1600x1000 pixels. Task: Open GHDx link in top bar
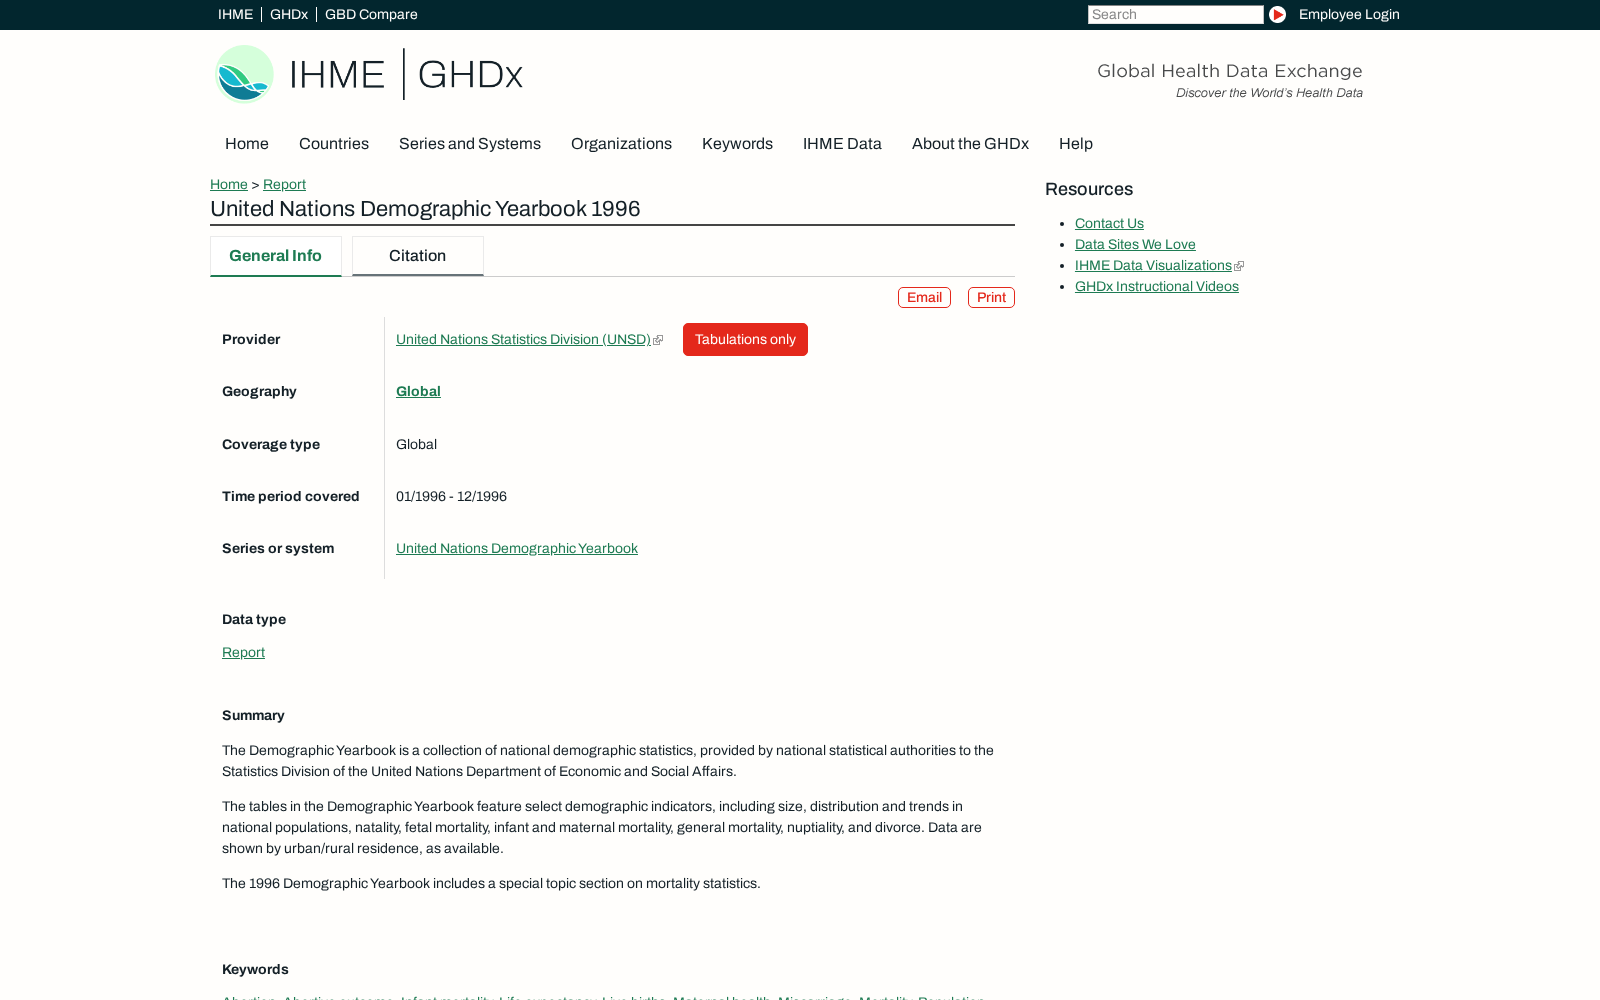pos(289,14)
